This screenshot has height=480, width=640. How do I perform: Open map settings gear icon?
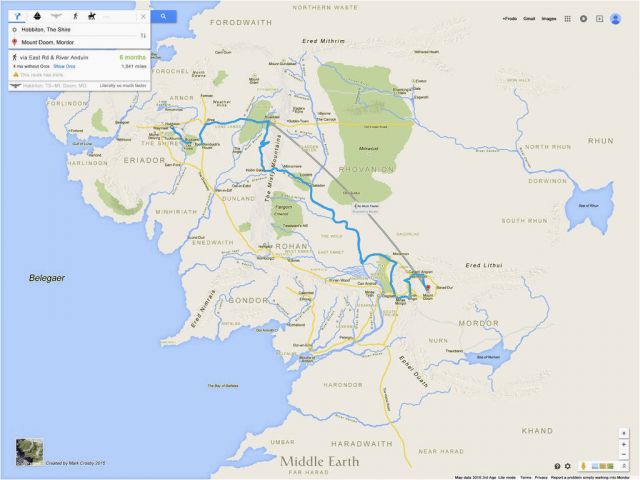pos(568,466)
